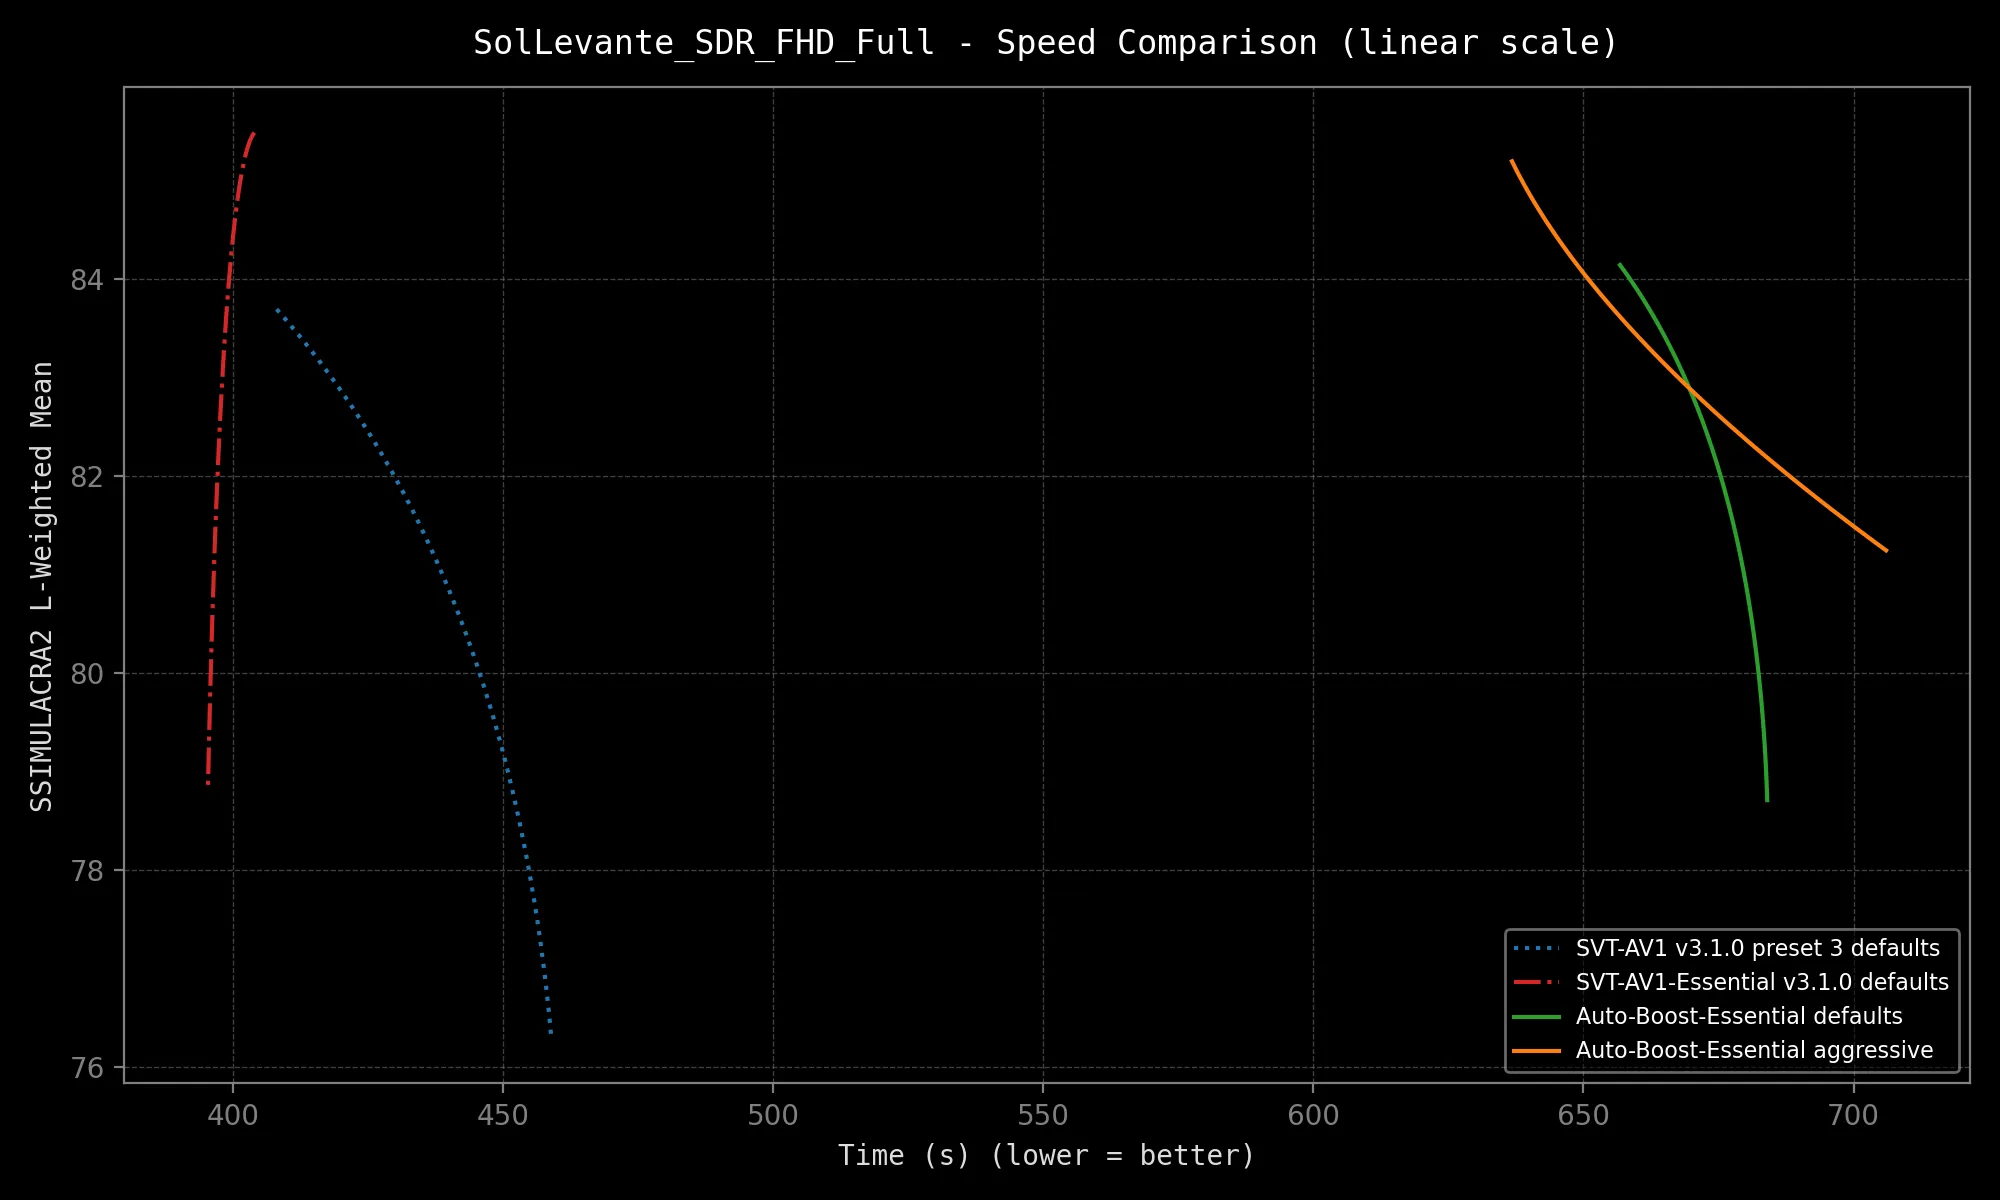Click the 700 tick label on x-axis
Image resolution: width=2000 pixels, height=1200 pixels.
(x=1853, y=1116)
